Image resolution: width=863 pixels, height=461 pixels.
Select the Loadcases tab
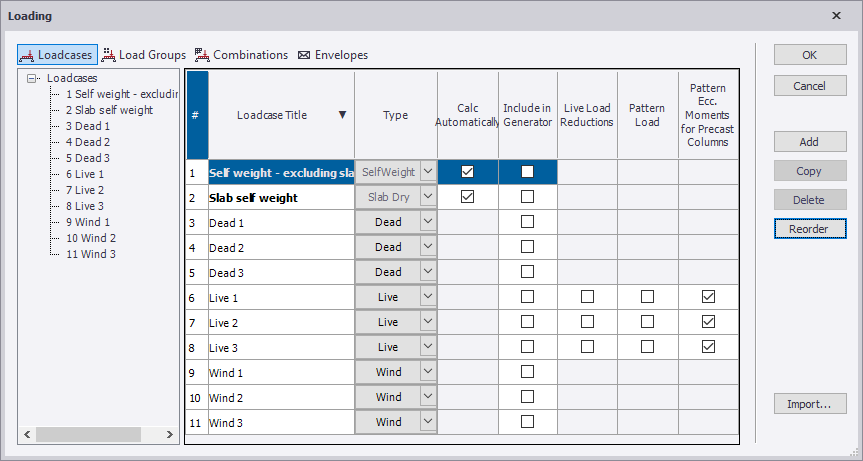[57, 54]
